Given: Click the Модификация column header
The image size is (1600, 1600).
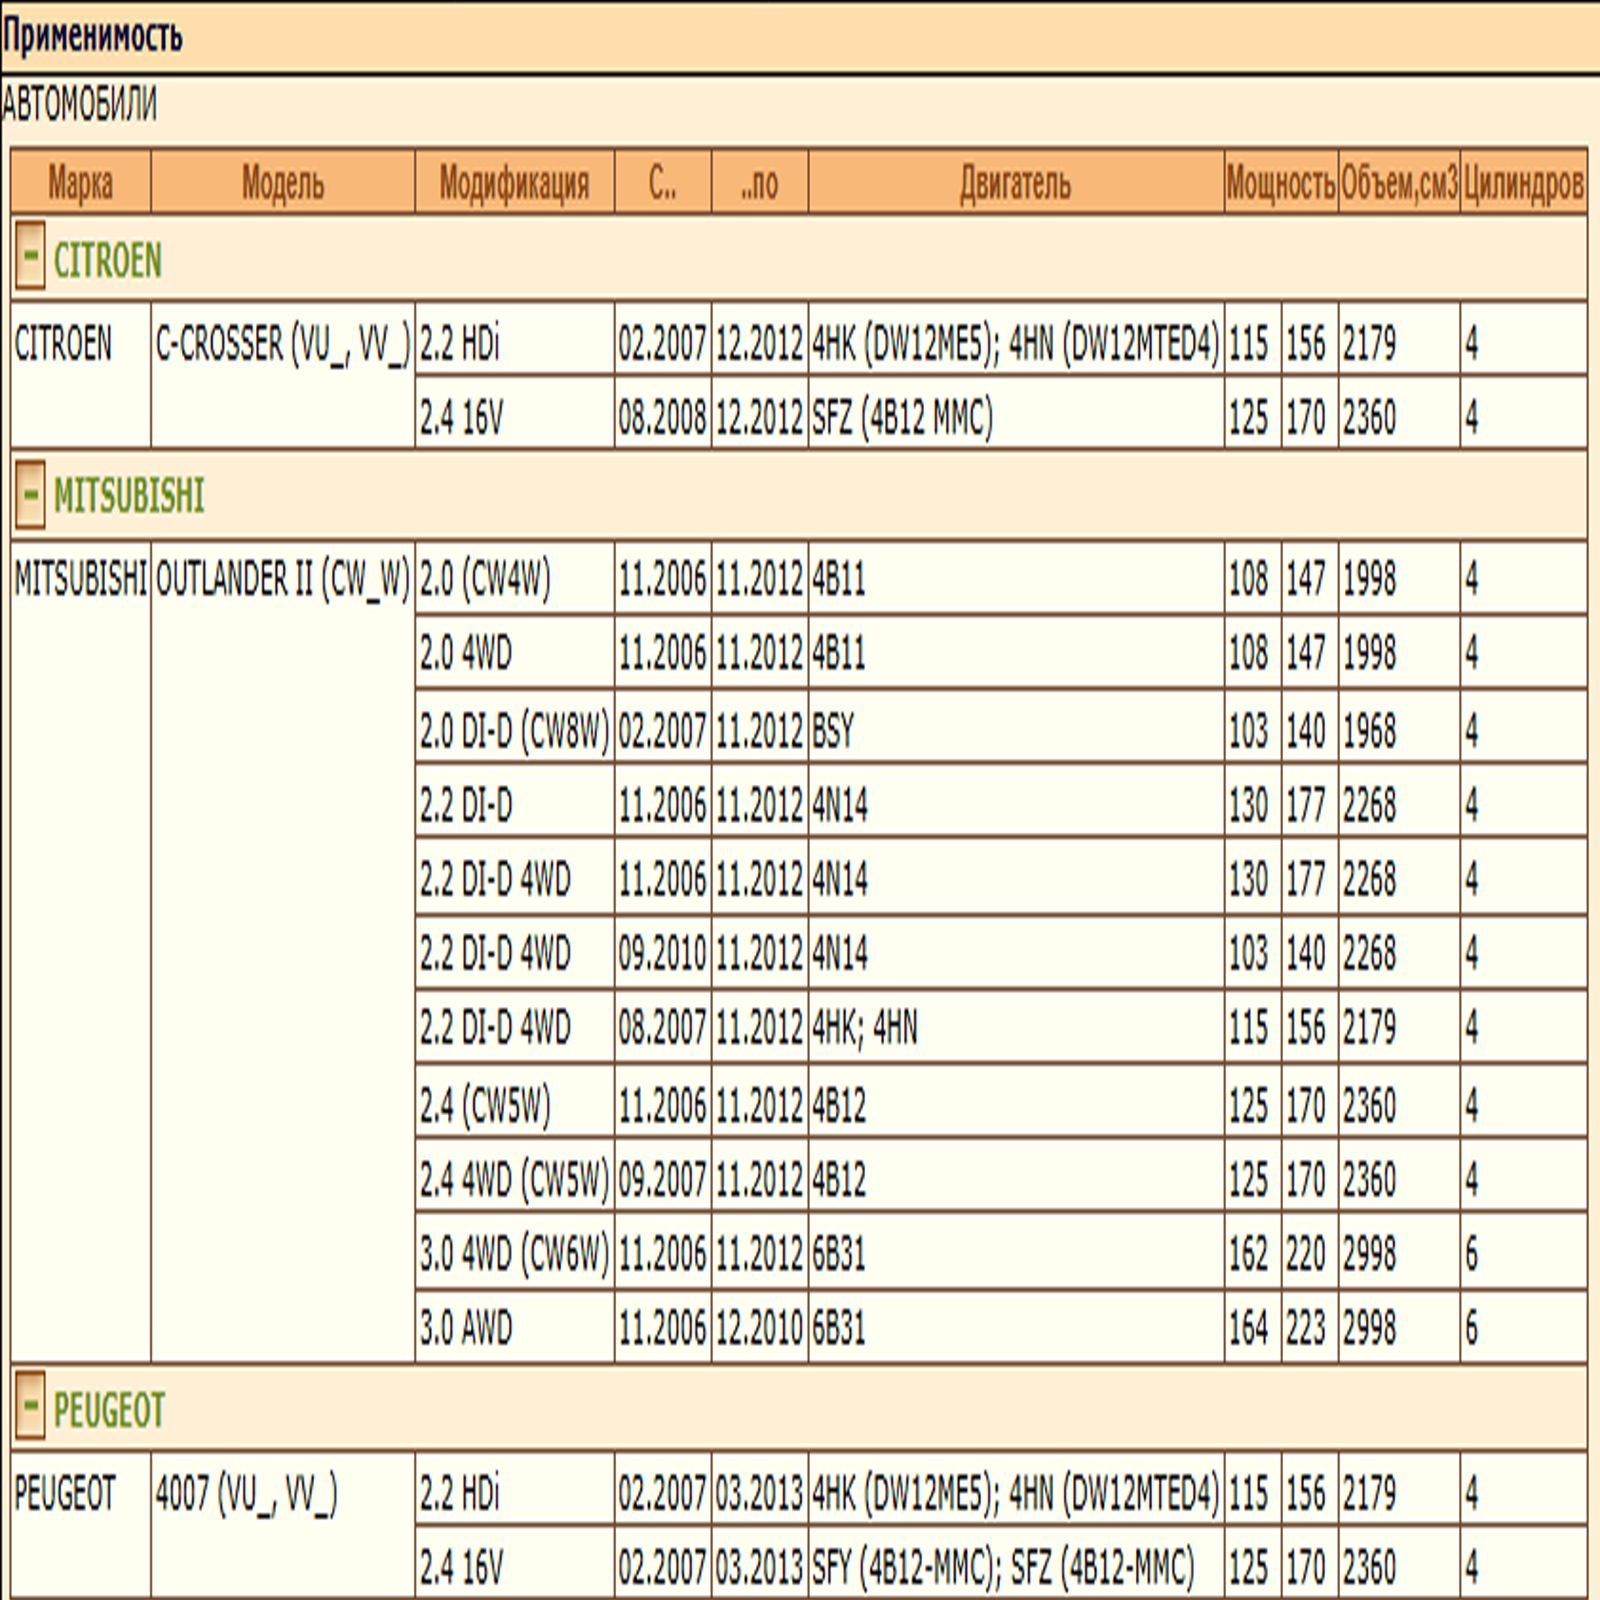Looking at the screenshot, I should 514,183.
